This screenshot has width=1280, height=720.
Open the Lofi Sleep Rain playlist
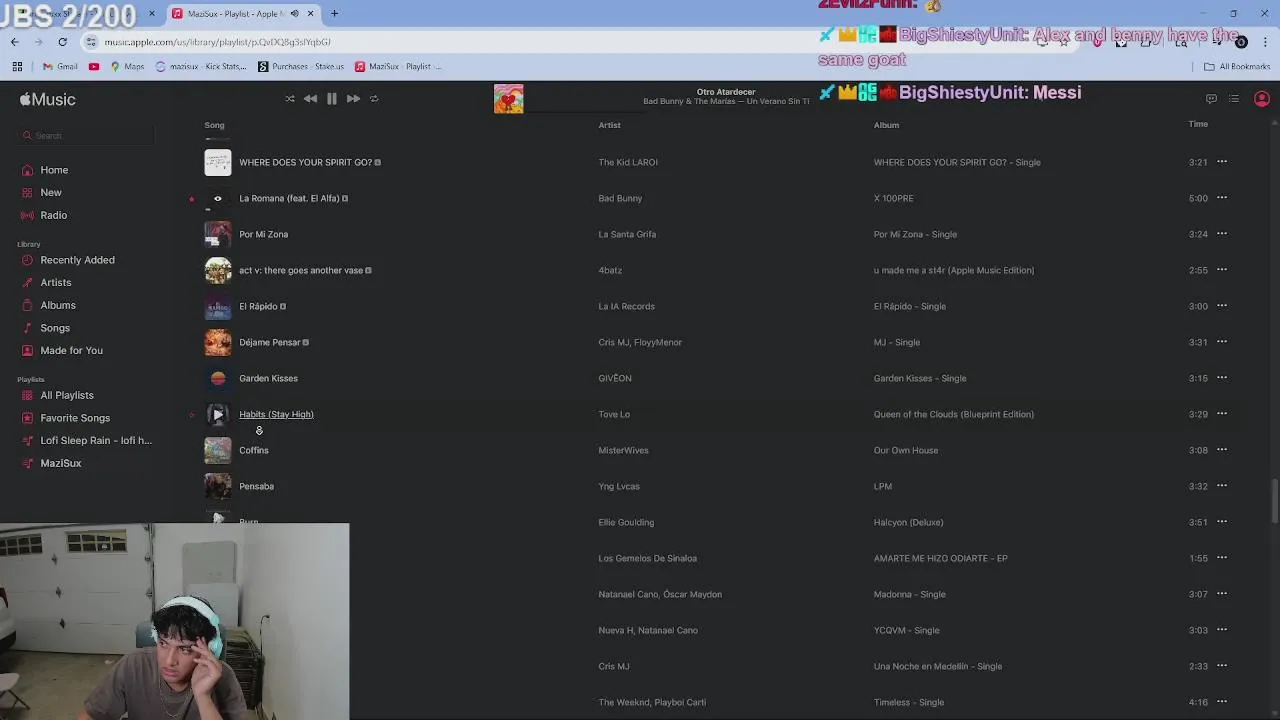point(96,441)
